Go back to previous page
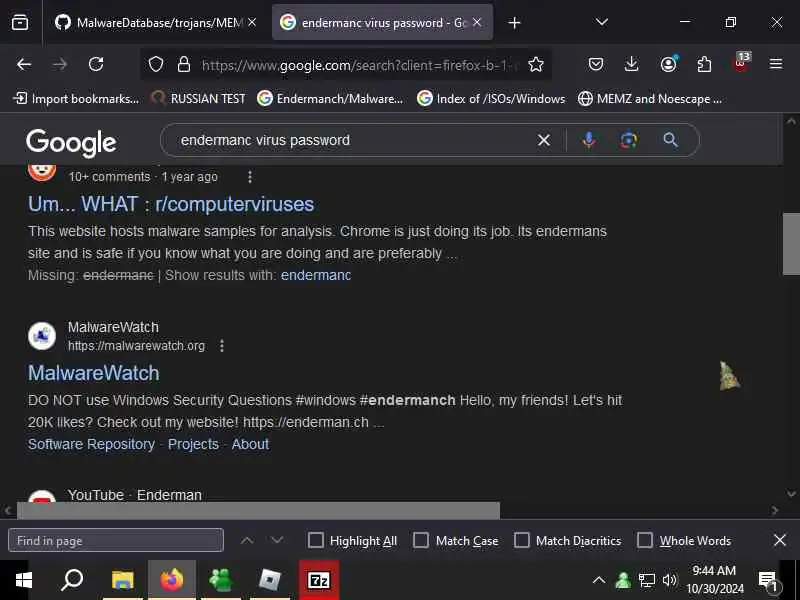 pyautogui.click(x=24, y=64)
